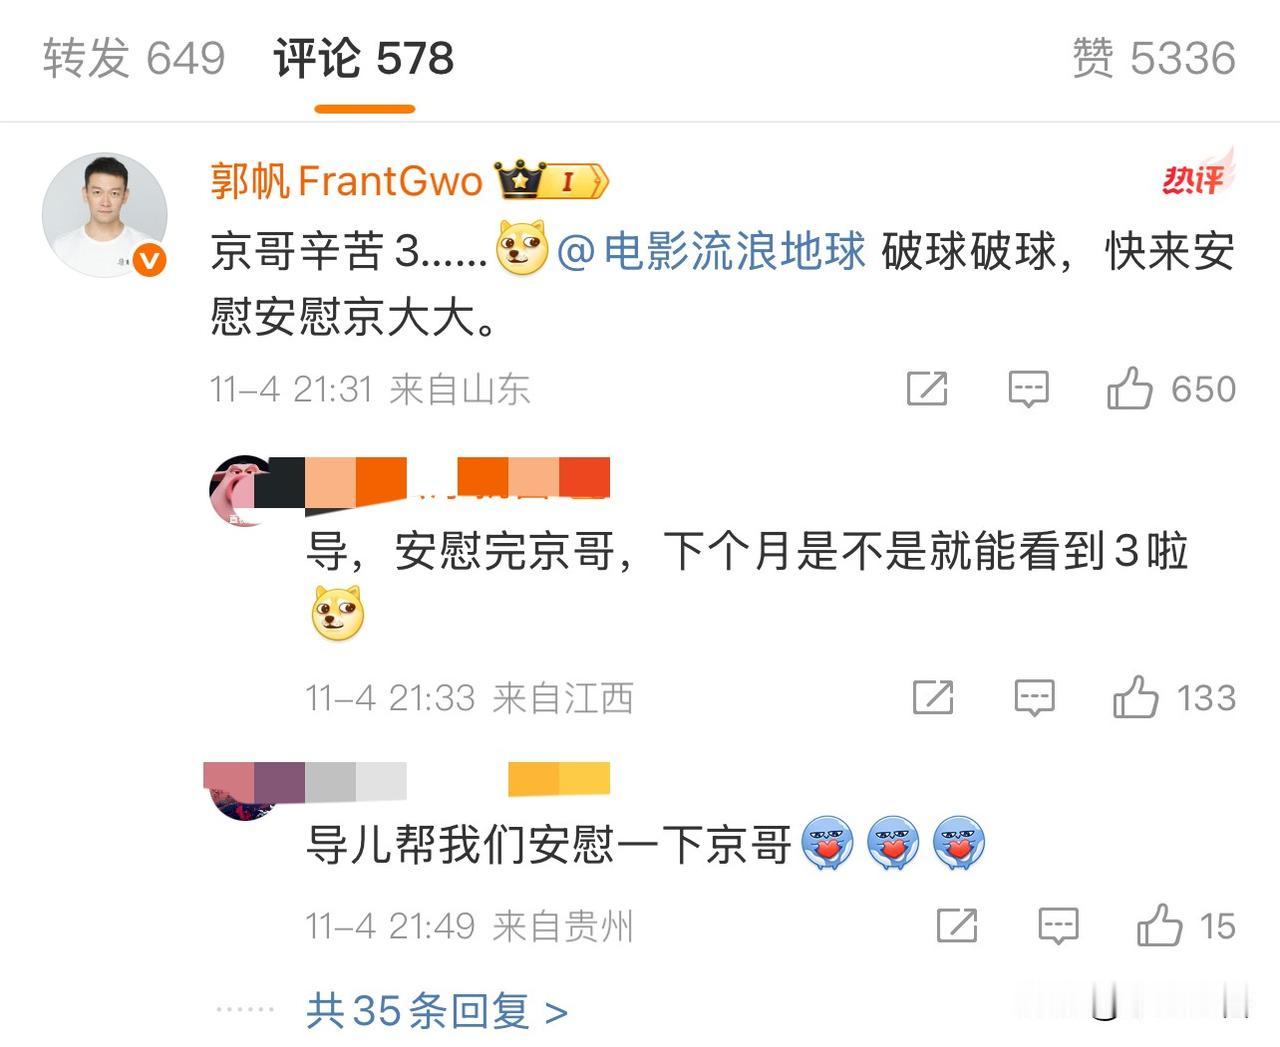
Task: Tap comment icon on the 贵州 reply
Action: pyautogui.click(x=1058, y=925)
